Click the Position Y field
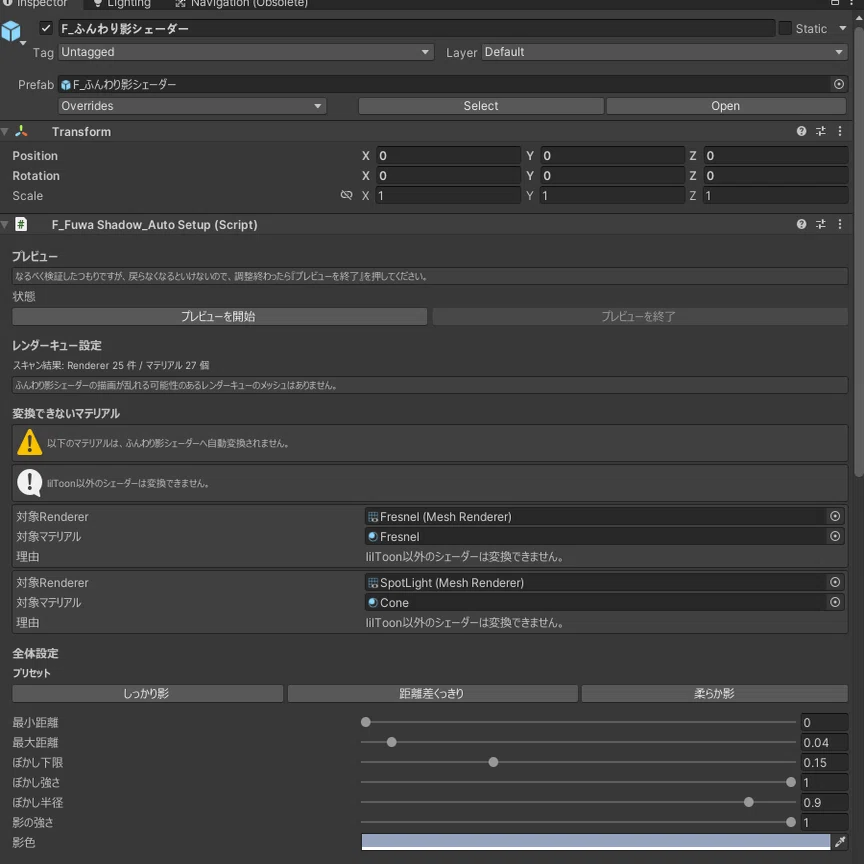This screenshot has width=864, height=864. 612,155
